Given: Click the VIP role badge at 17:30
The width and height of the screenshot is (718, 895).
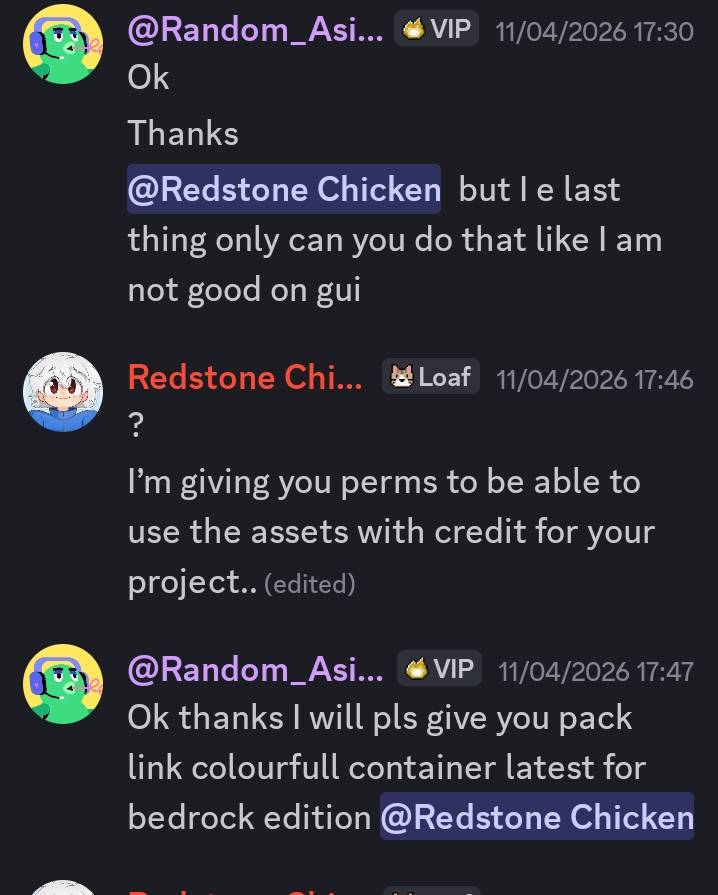Looking at the screenshot, I should point(436,29).
